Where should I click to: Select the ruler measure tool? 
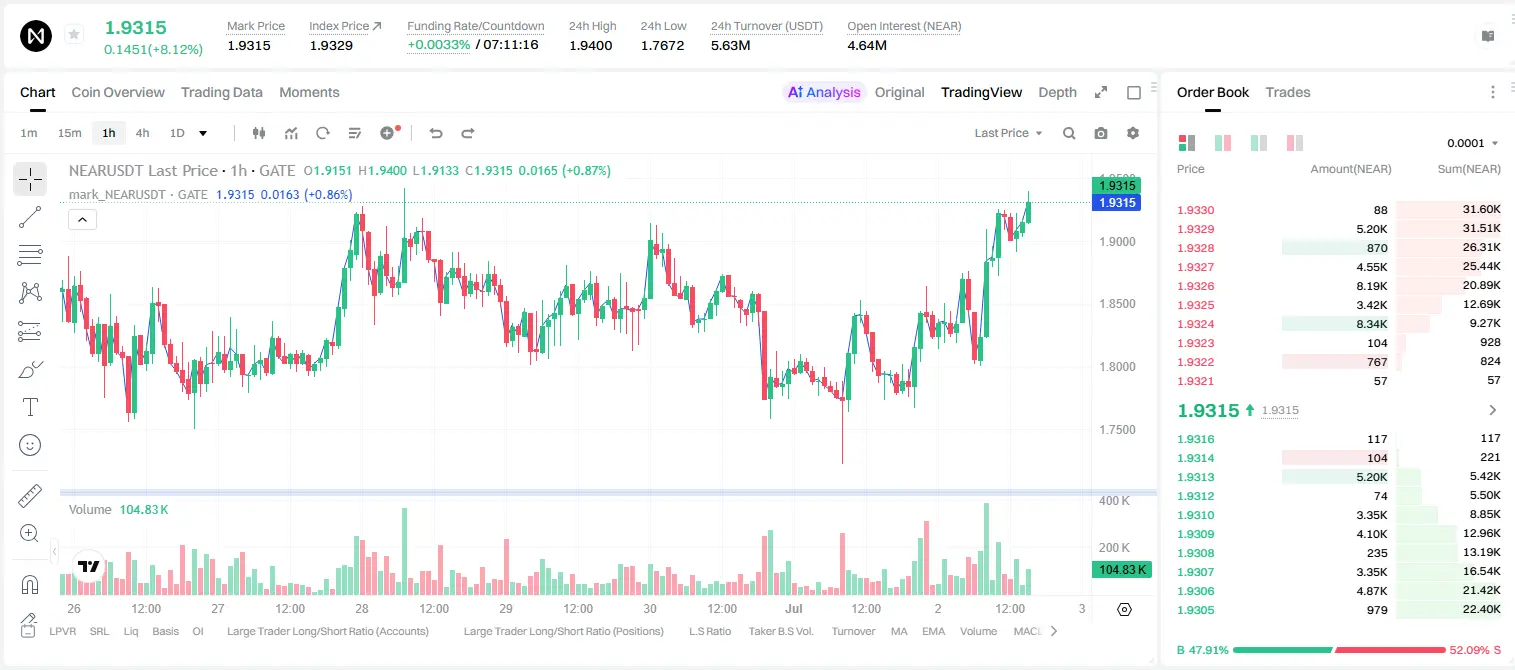pos(30,496)
